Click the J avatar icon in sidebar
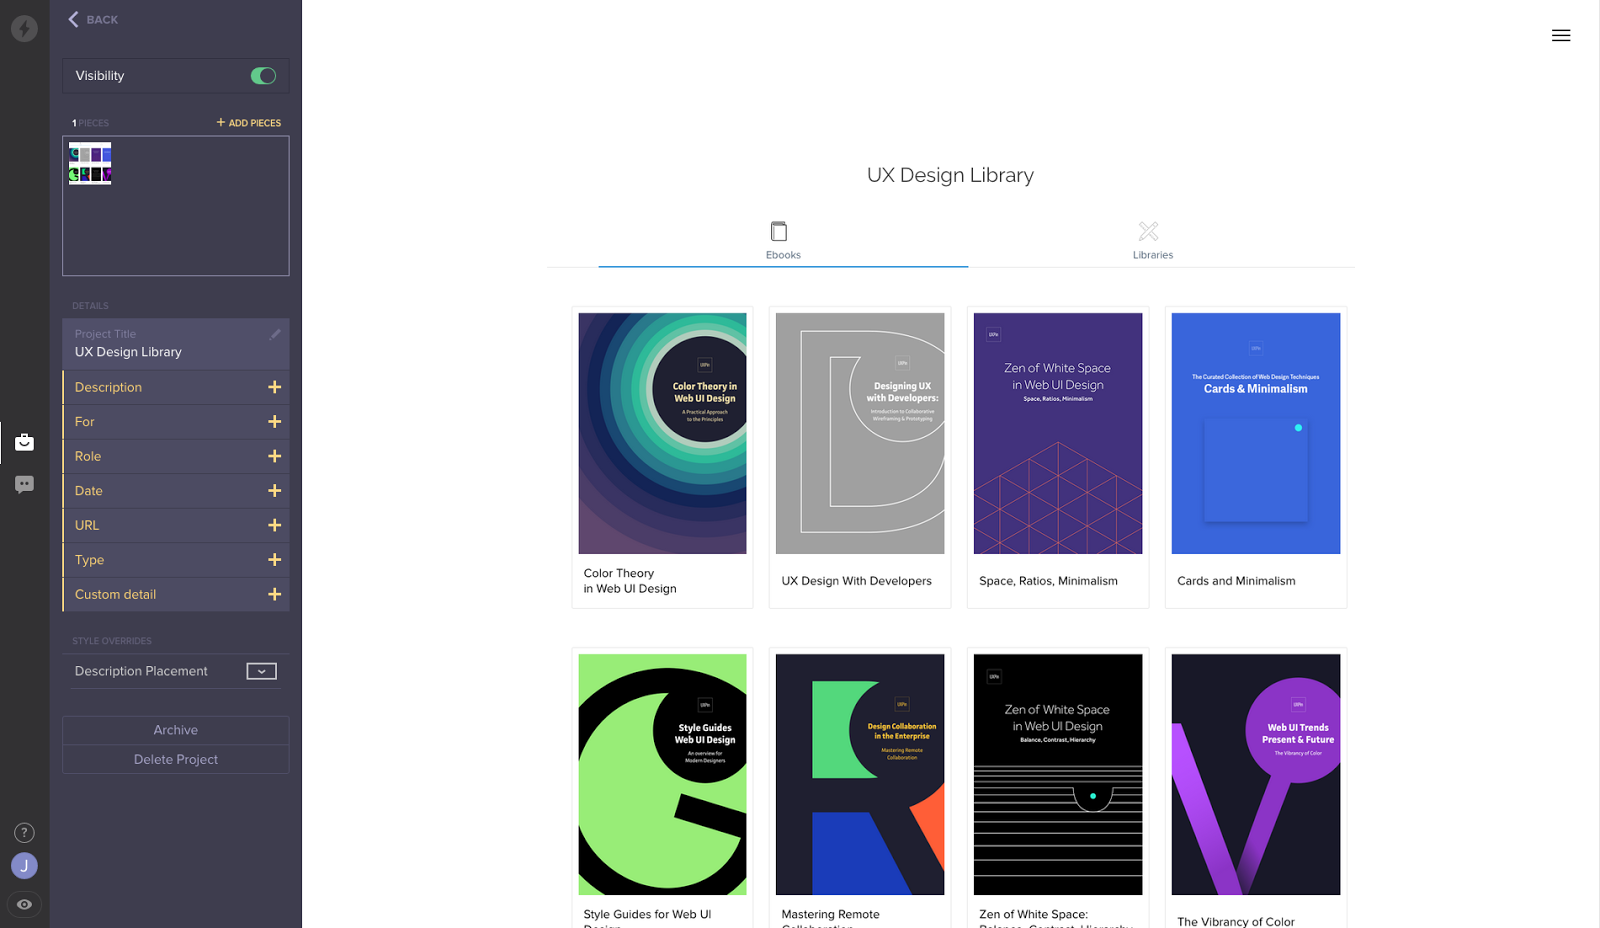 (24, 865)
